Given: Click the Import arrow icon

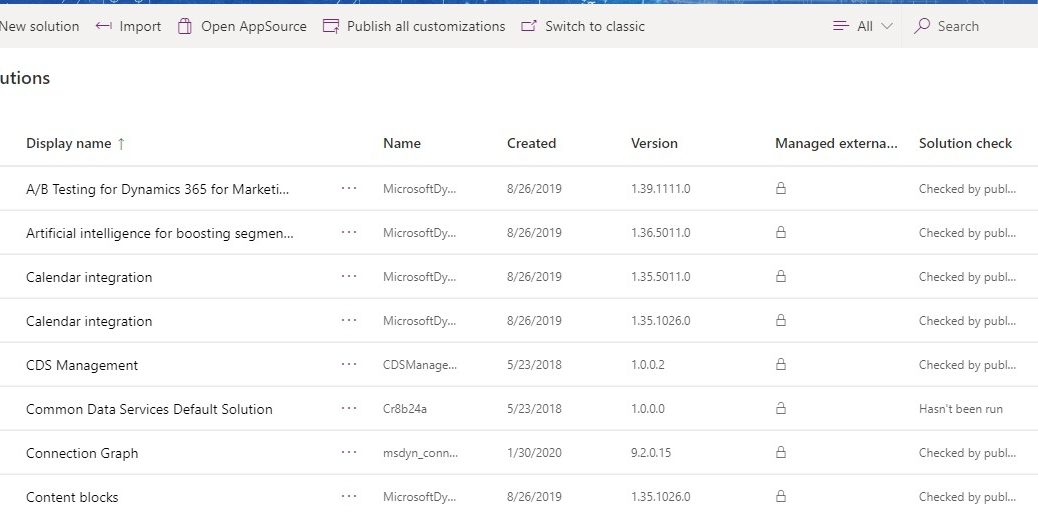Looking at the screenshot, I should (x=103, y=26).
